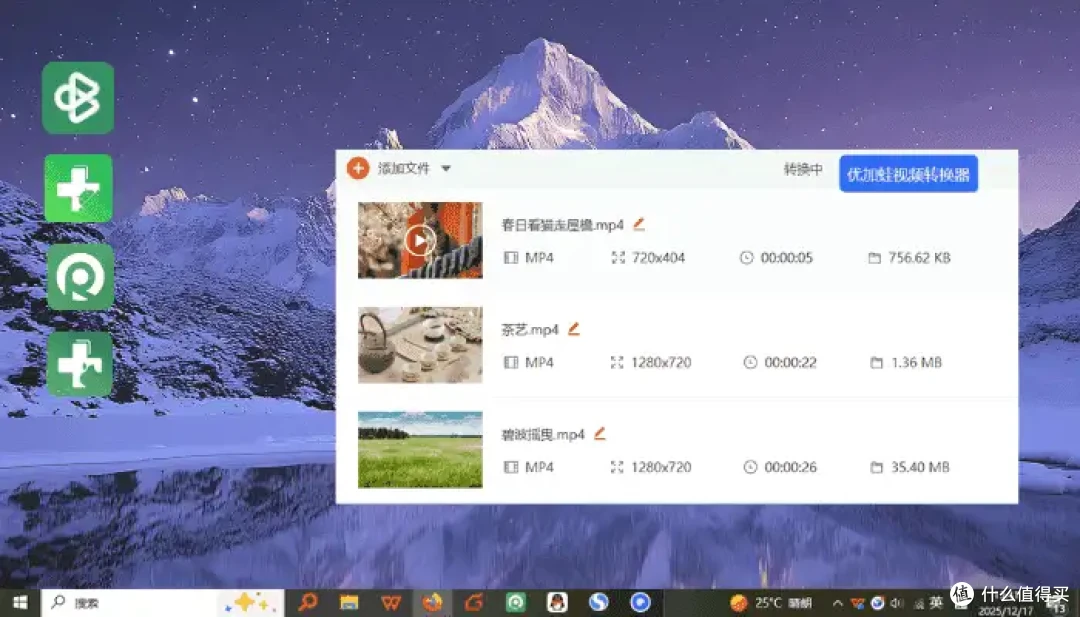Open the blue circular play-button taskbar icon

[x=640, y=603]
